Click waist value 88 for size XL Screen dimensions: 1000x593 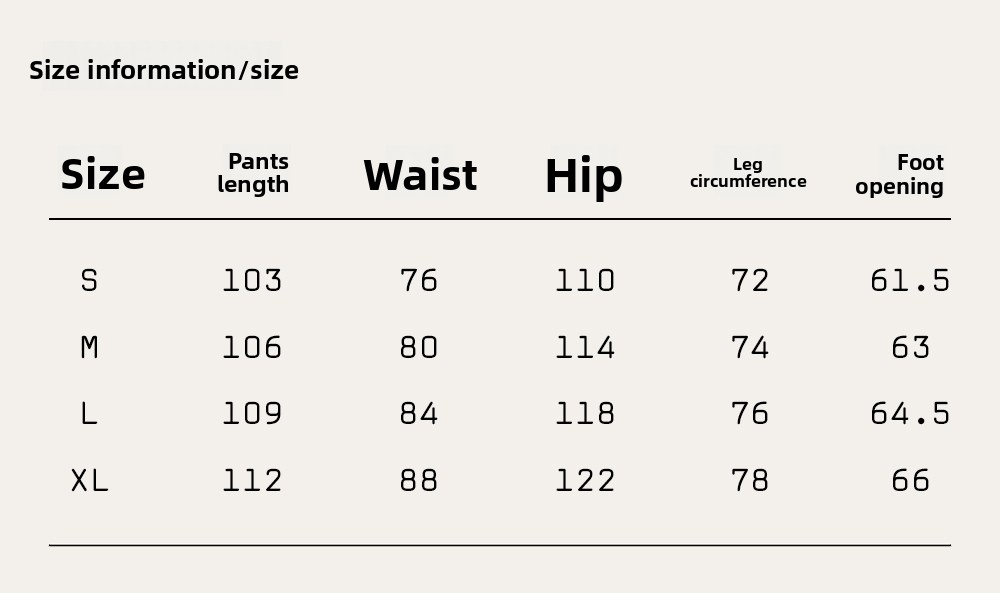tap(419, 481)
